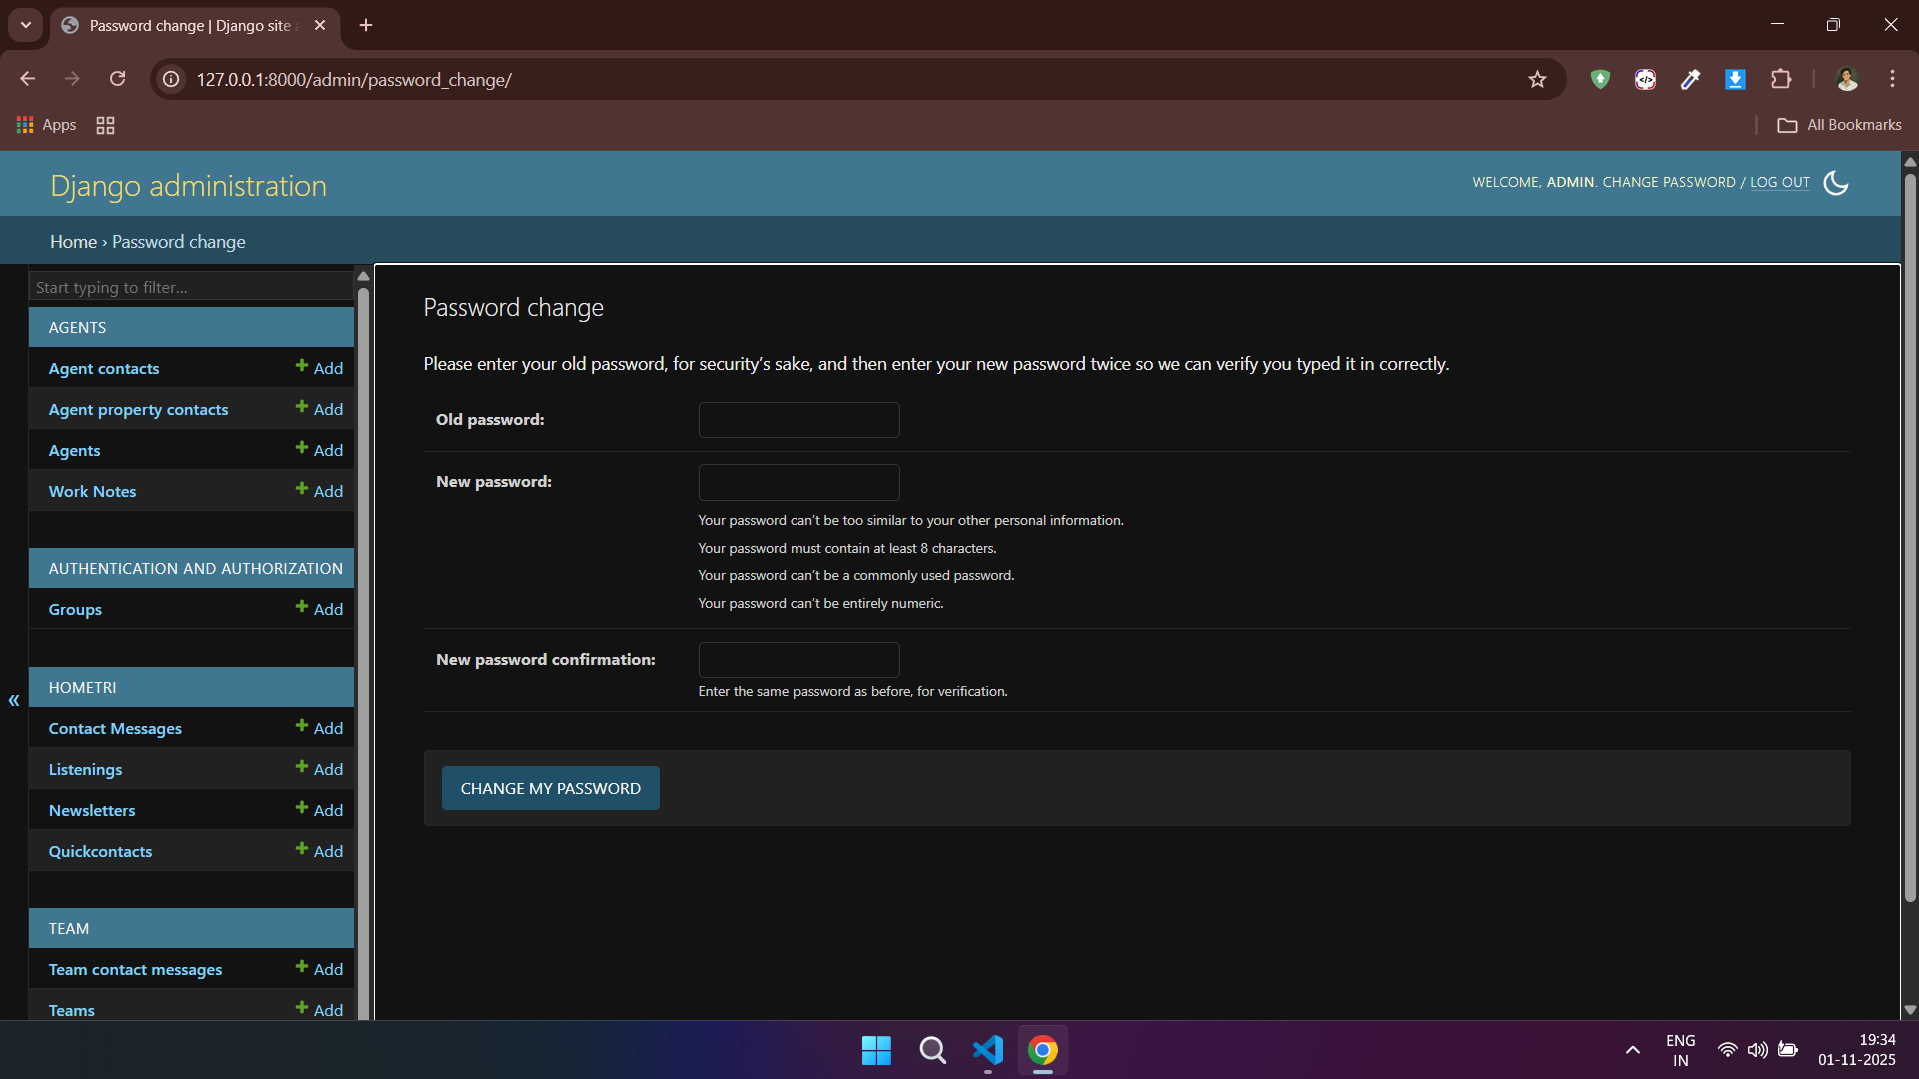Open the AGENTS app section header
The height and width of the screenshot is (1079, 1919).
click(x=77, y=328)
